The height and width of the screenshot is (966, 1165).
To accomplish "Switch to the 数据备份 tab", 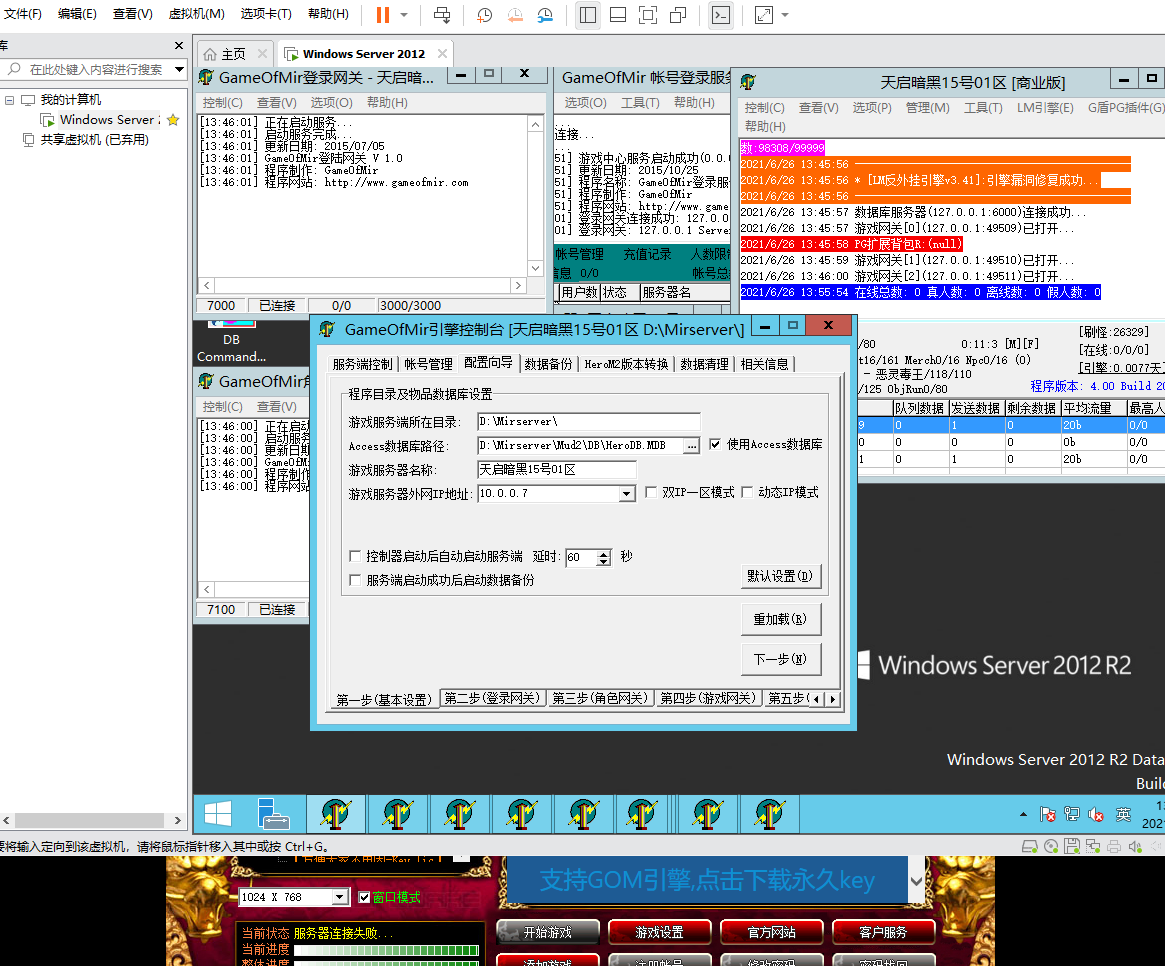I will coord(548,364).
